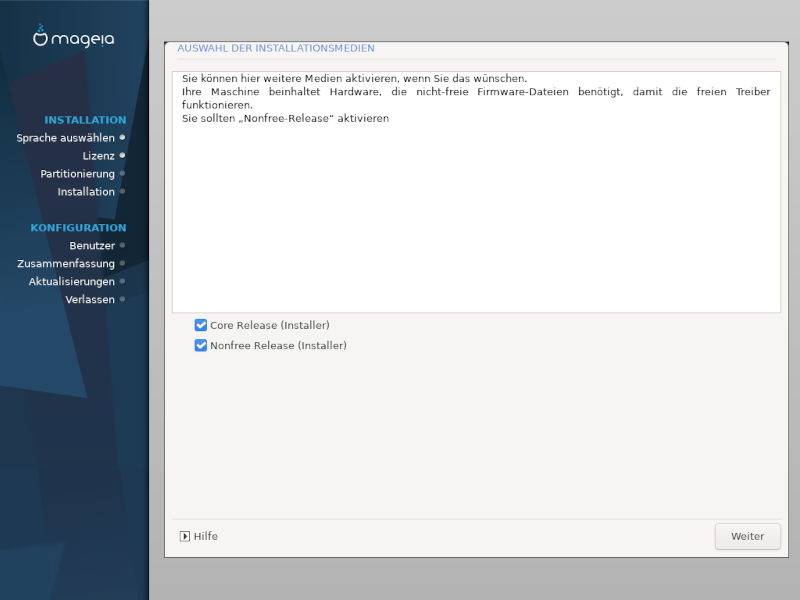Click the bullet beside Zusammenfassung
Image resolution: width=800 pixels, height=600 pixels.
[x=122, y=263]
